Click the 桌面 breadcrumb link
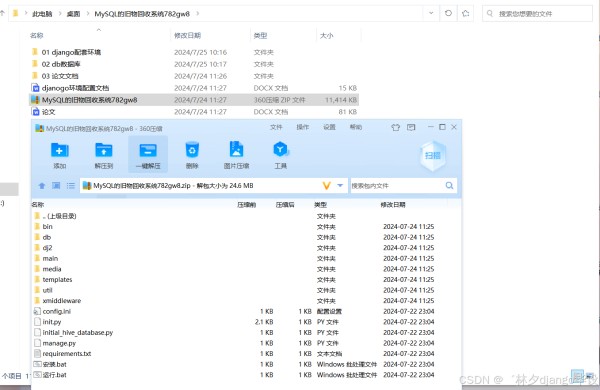The width and height of the screenshot is (600, 390). pyautogui.click(x=73, y=14)
